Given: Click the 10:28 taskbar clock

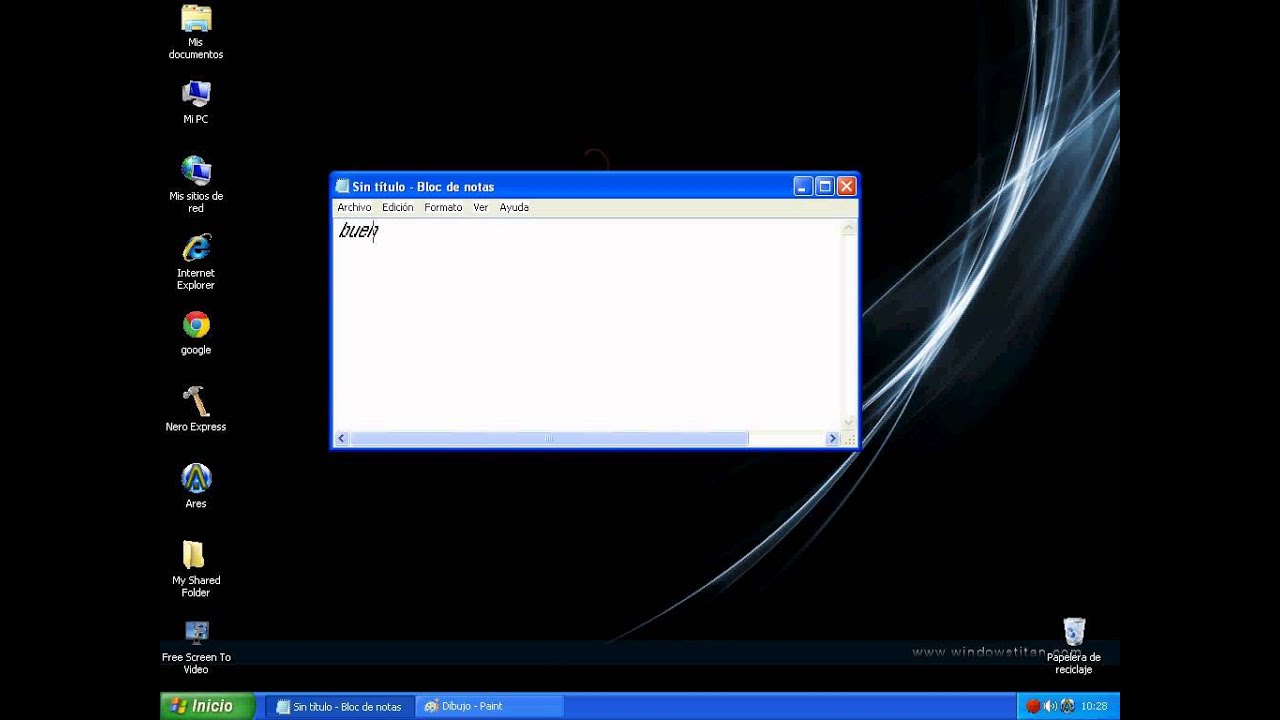Looking at the screenshot, I should click(x=1094, y=706).
